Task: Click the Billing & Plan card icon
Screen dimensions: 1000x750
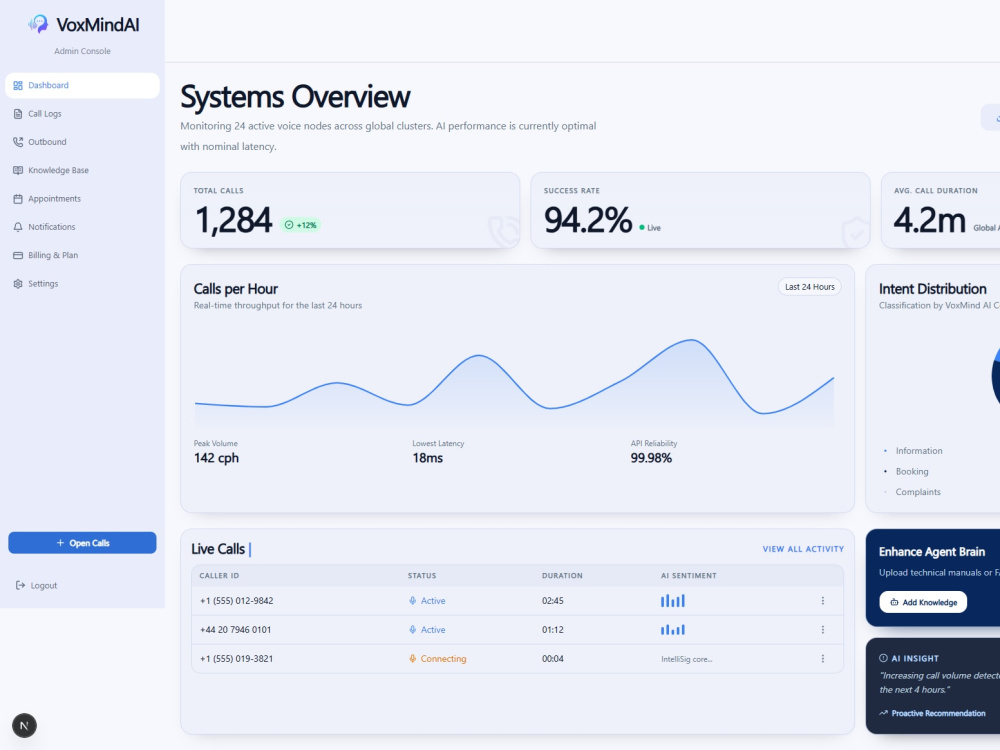Action: tap(18, 255)
